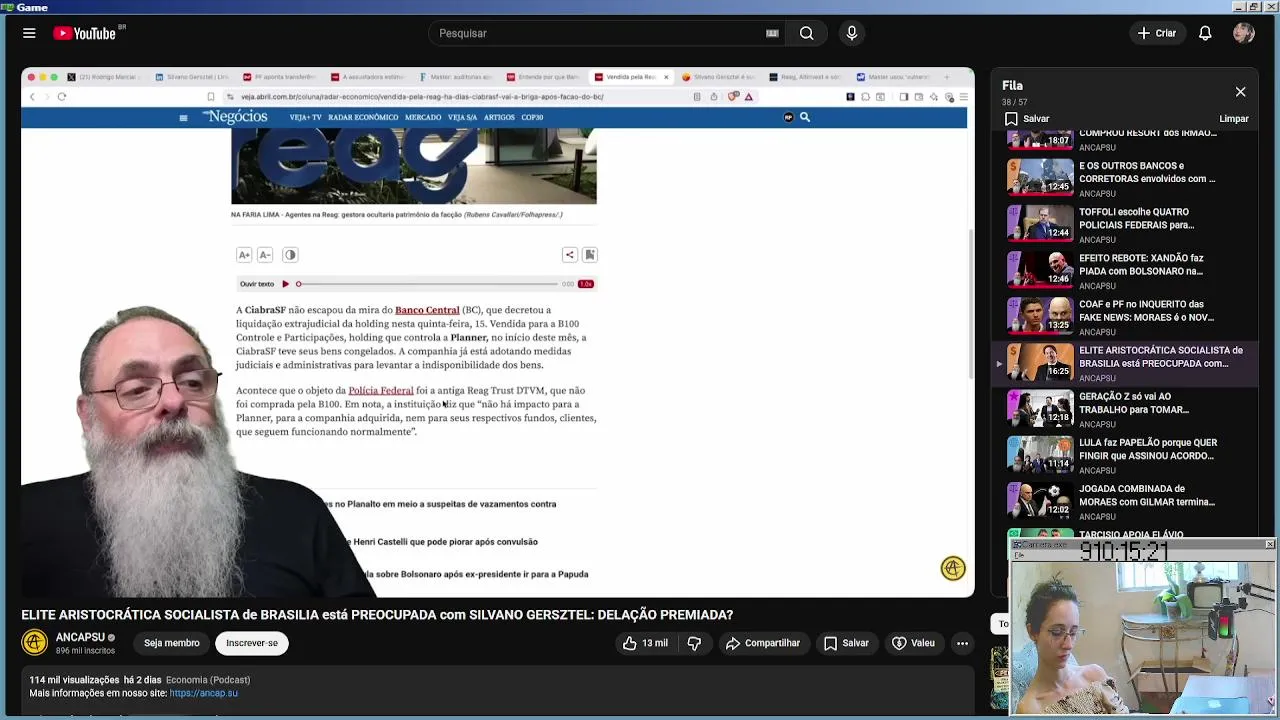Image resolution: width=1280 pixels, height=720 pixels.
Task: Click Seja membro button
Action: pyautogui.click(x=171, y=643)
